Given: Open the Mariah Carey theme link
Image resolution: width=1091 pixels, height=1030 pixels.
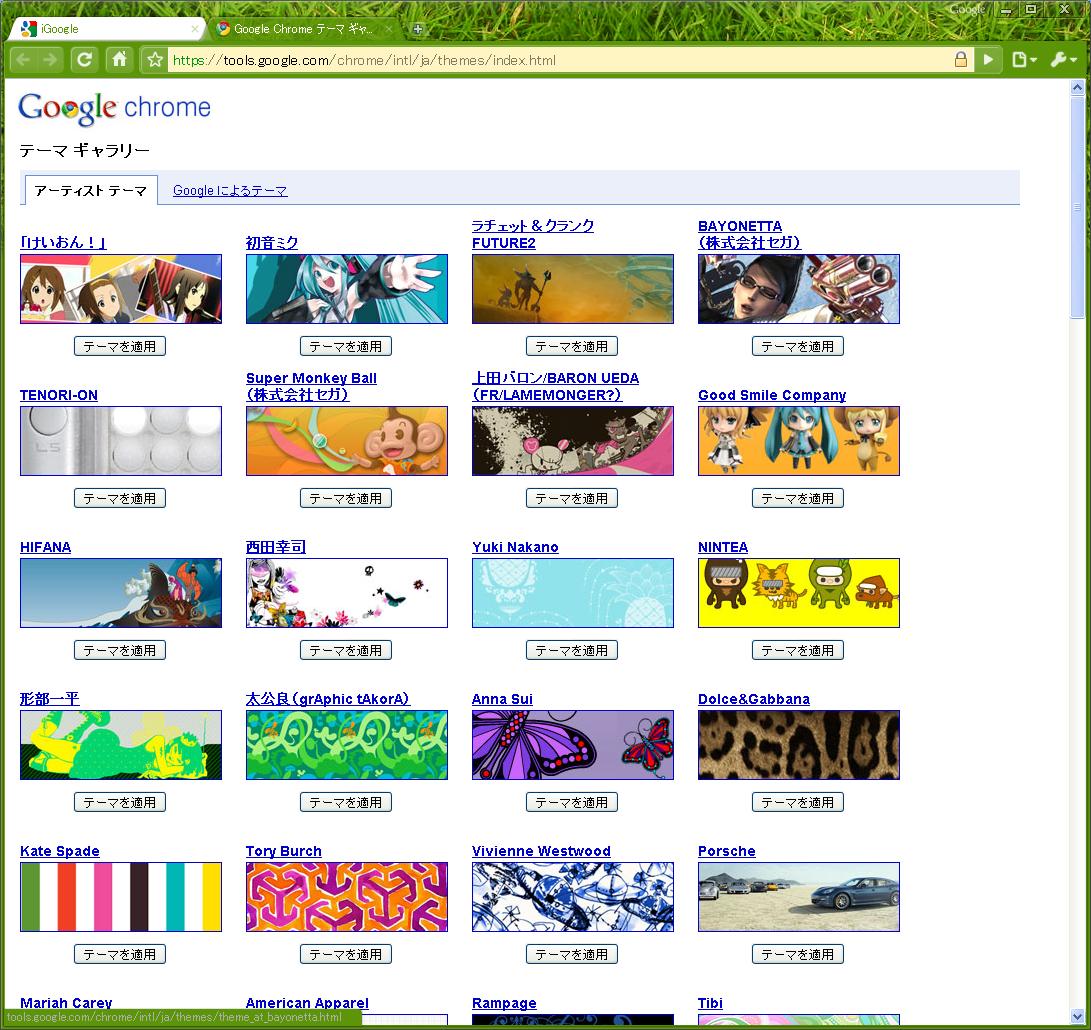Looking at the screenshot, I should pos(66,1003).
